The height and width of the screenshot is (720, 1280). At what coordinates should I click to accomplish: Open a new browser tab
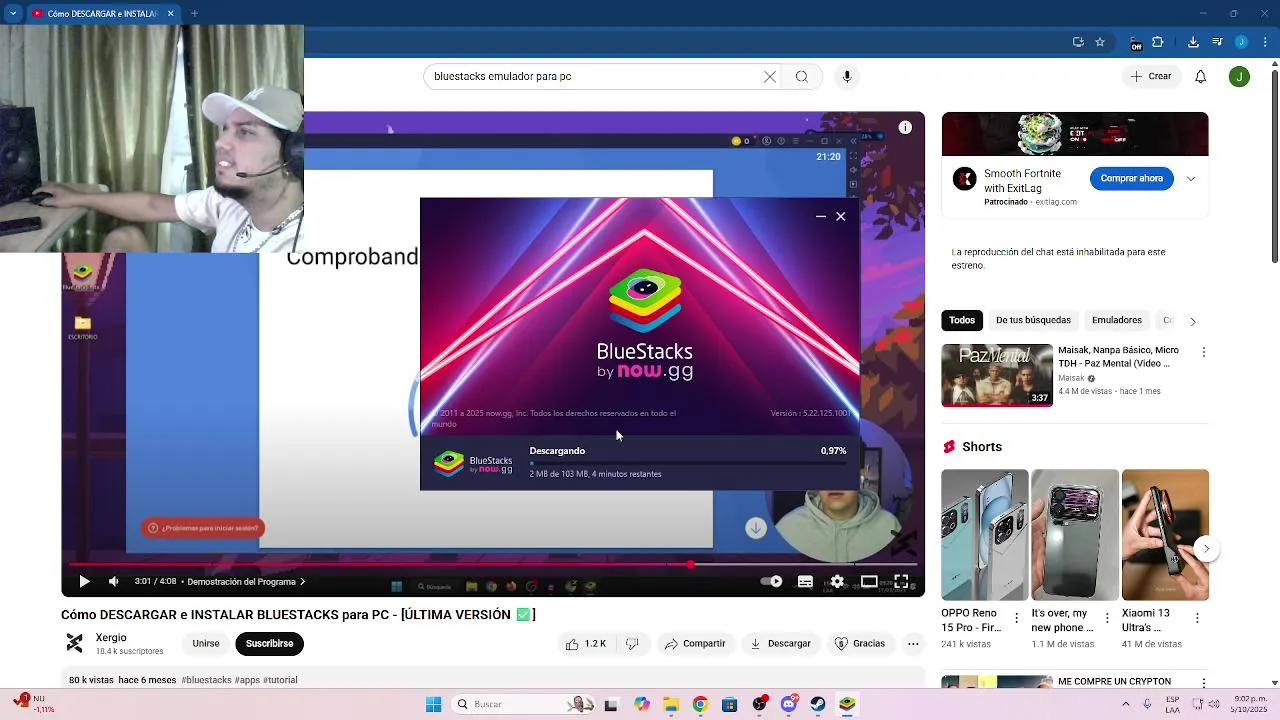coord(194,14)
